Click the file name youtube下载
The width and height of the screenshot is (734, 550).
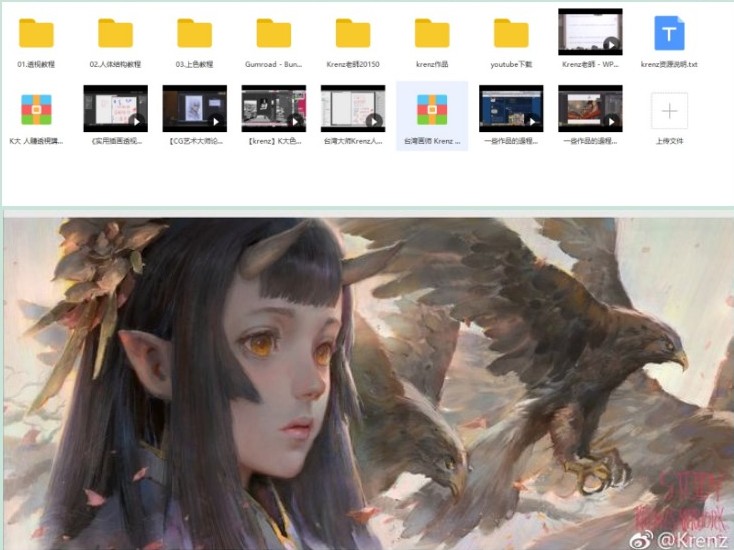[x=511, y=65]
